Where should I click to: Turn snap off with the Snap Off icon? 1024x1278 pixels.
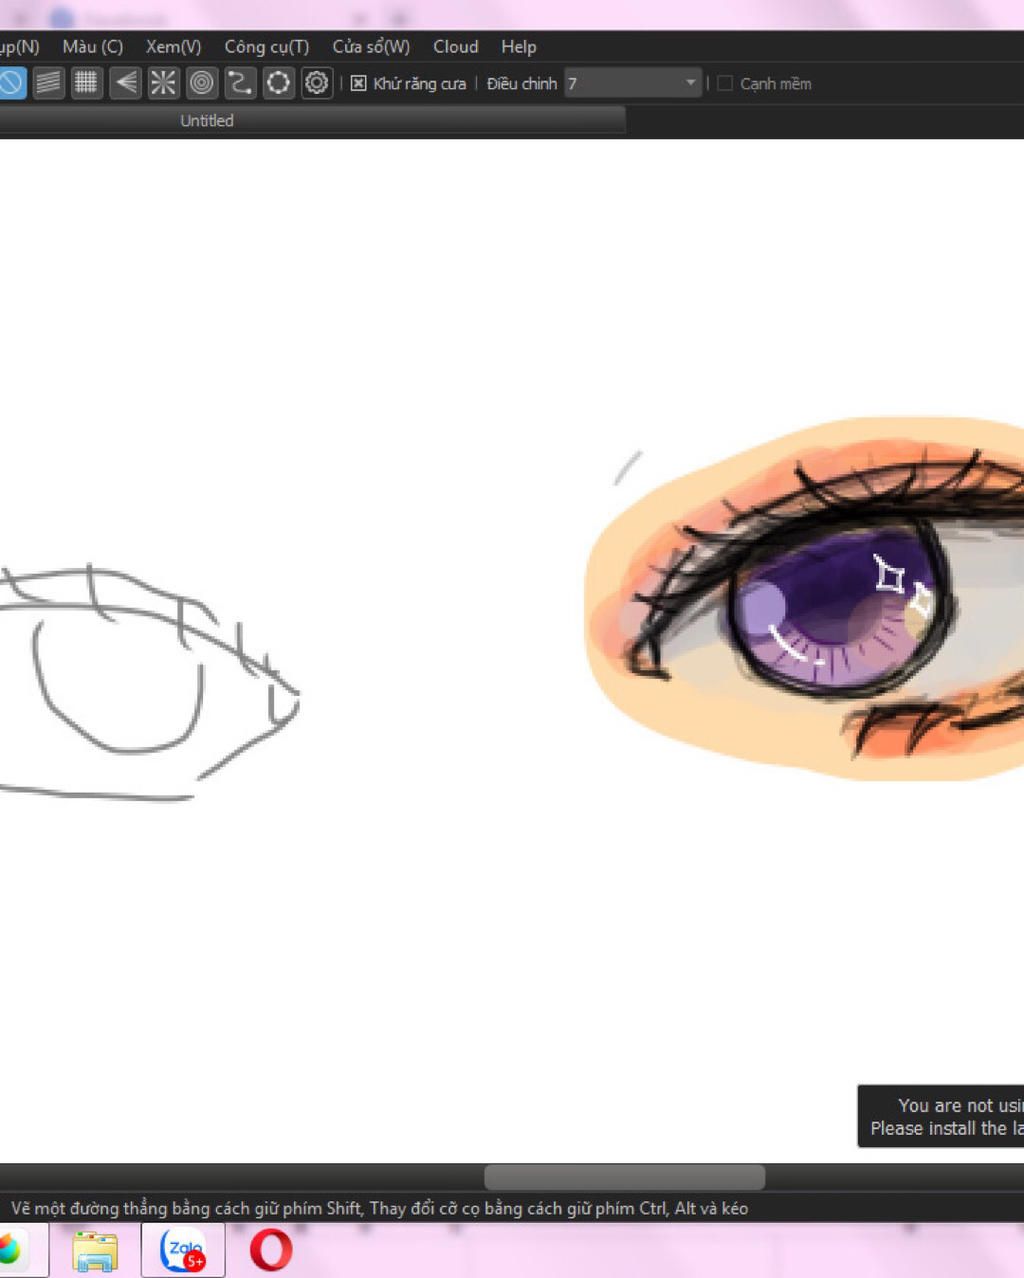(x=11, y=83)
